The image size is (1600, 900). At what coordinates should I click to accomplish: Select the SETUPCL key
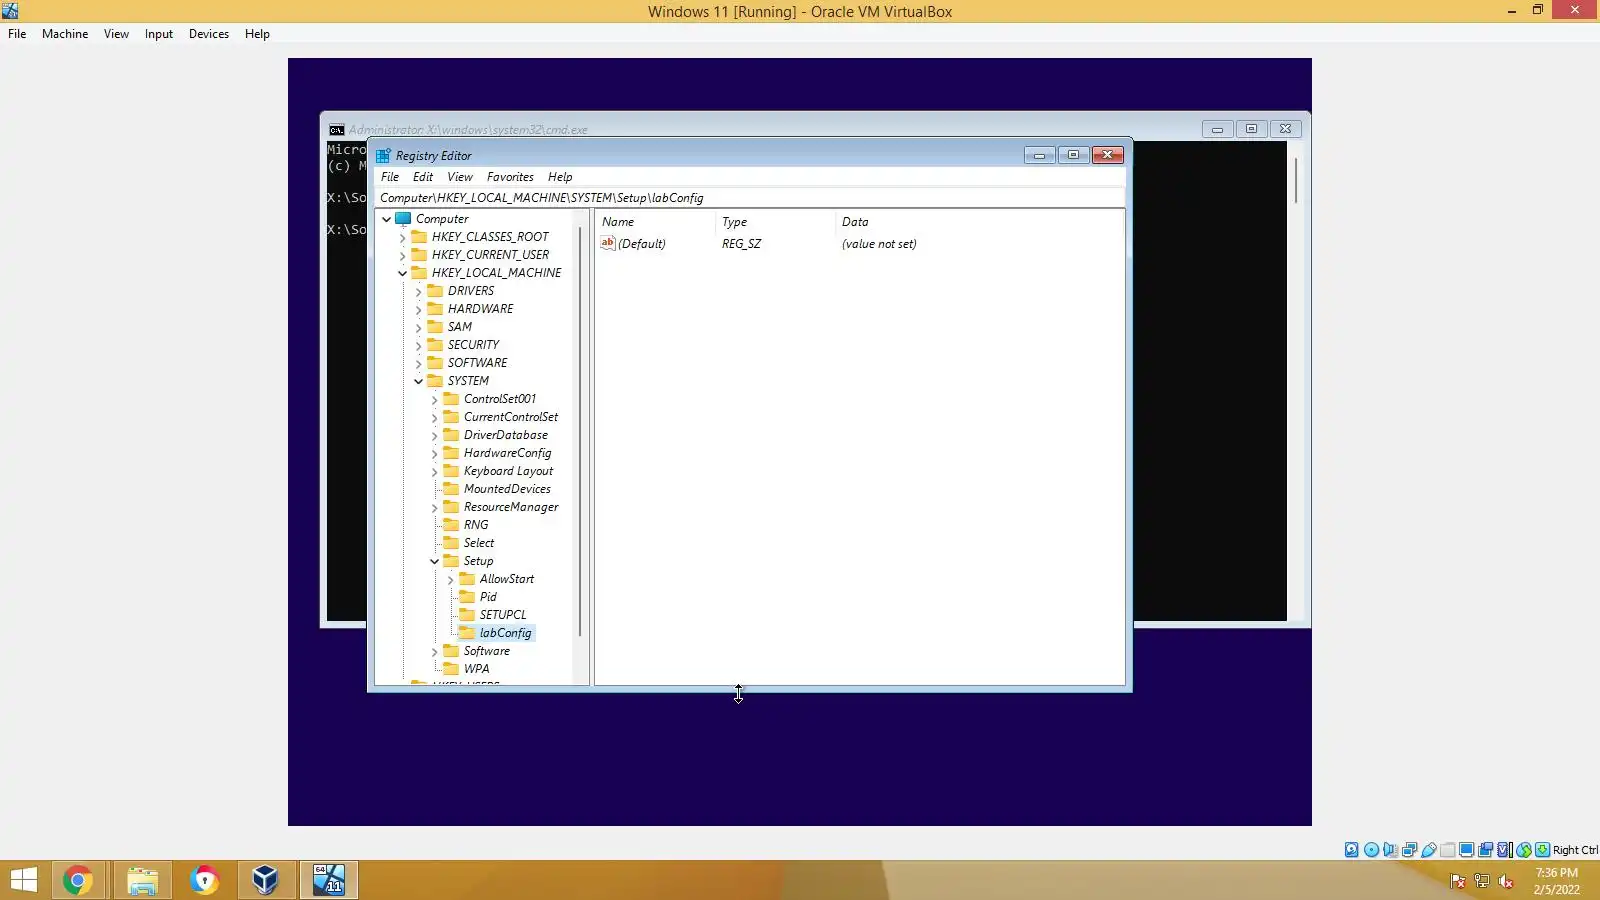502,615
